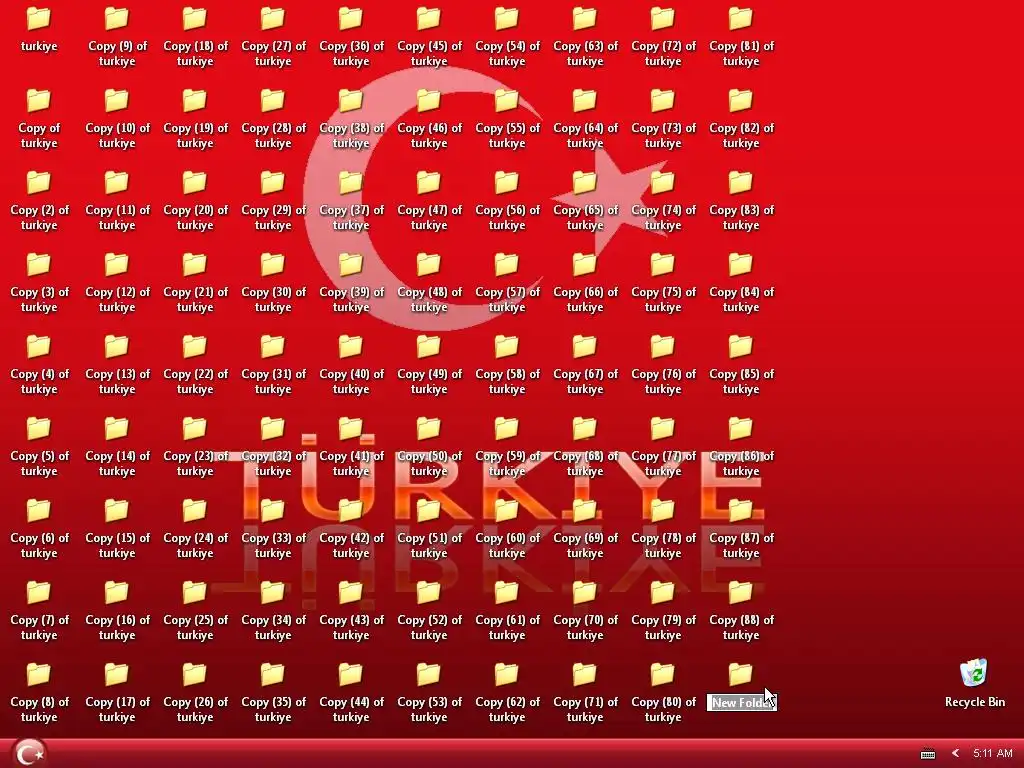Click Copy (45) of turkiye folder
This screenshot has width=1024, height=768.
point(429,18)
